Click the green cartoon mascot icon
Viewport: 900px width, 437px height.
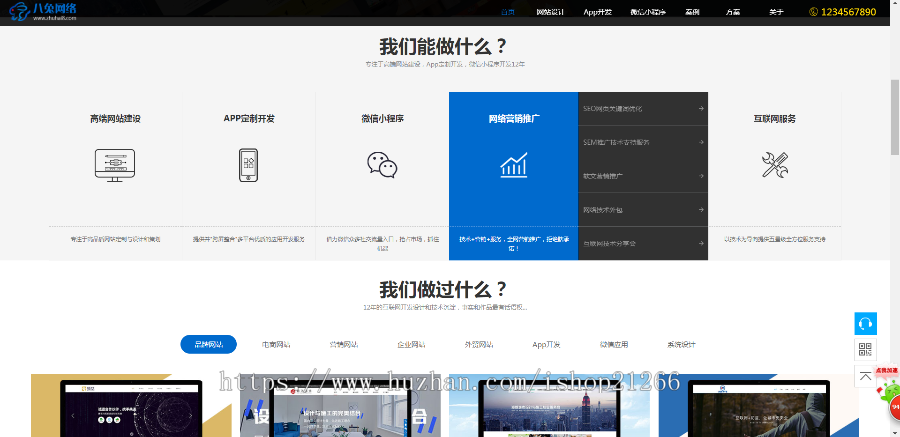888,393
